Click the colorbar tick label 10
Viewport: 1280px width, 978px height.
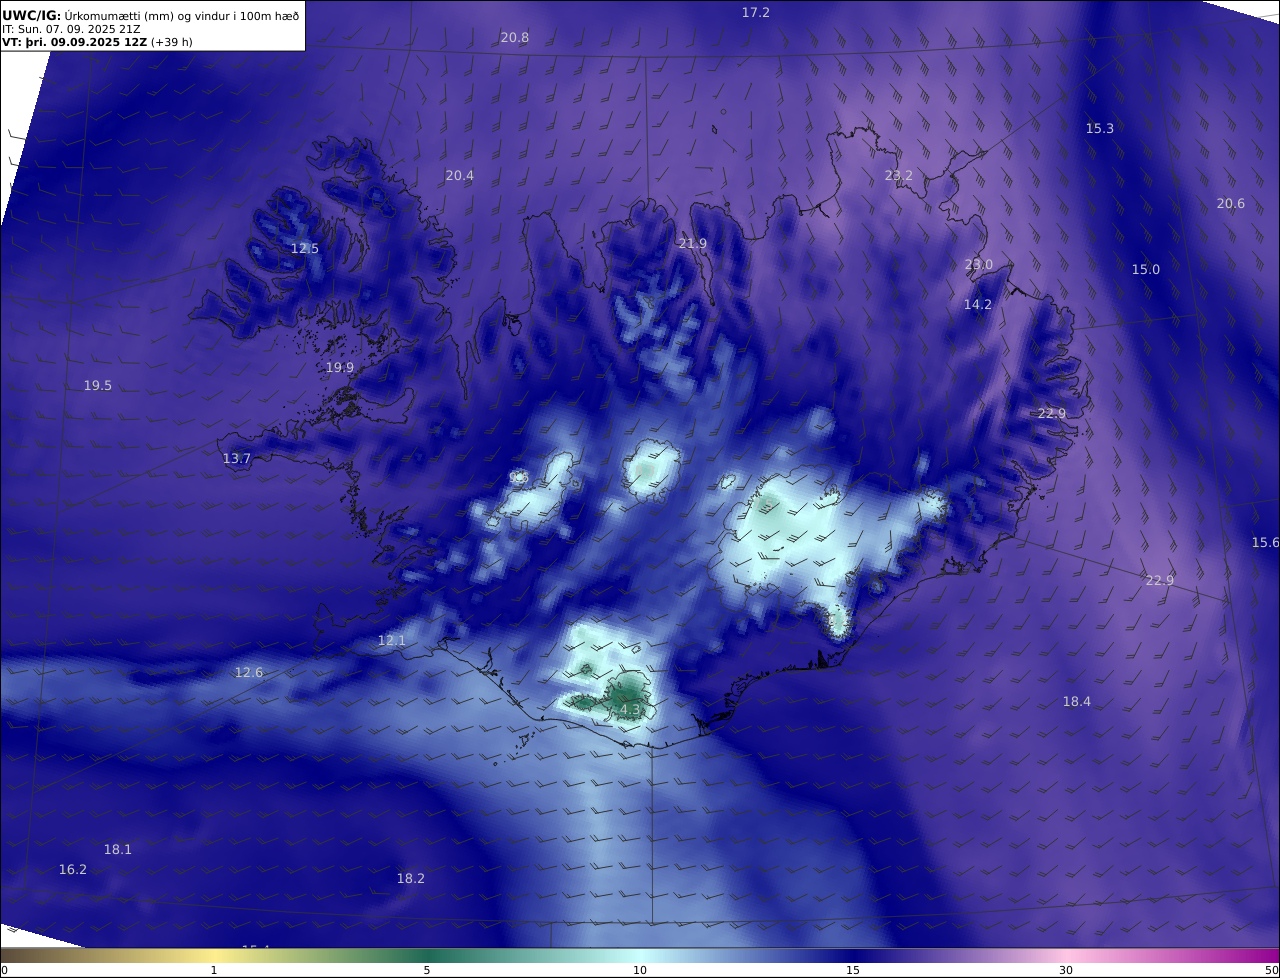(640, 970)
